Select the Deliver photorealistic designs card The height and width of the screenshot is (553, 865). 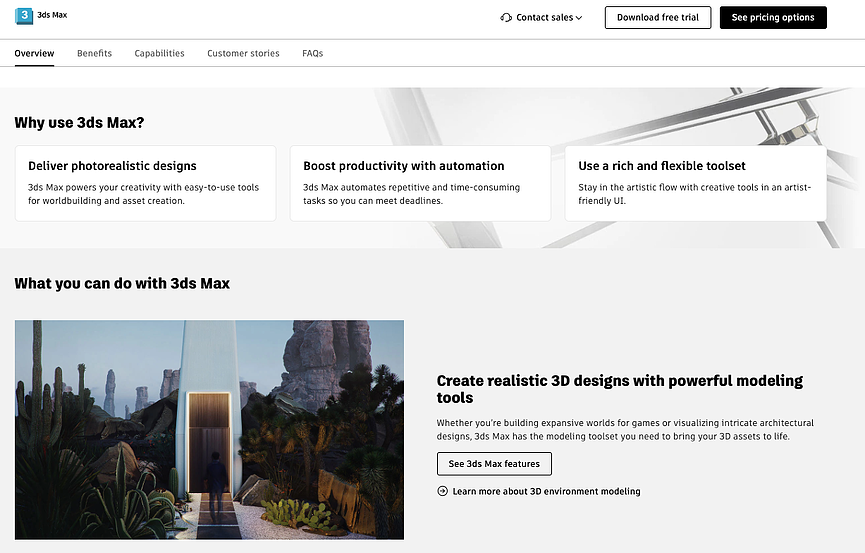[146, 183]
